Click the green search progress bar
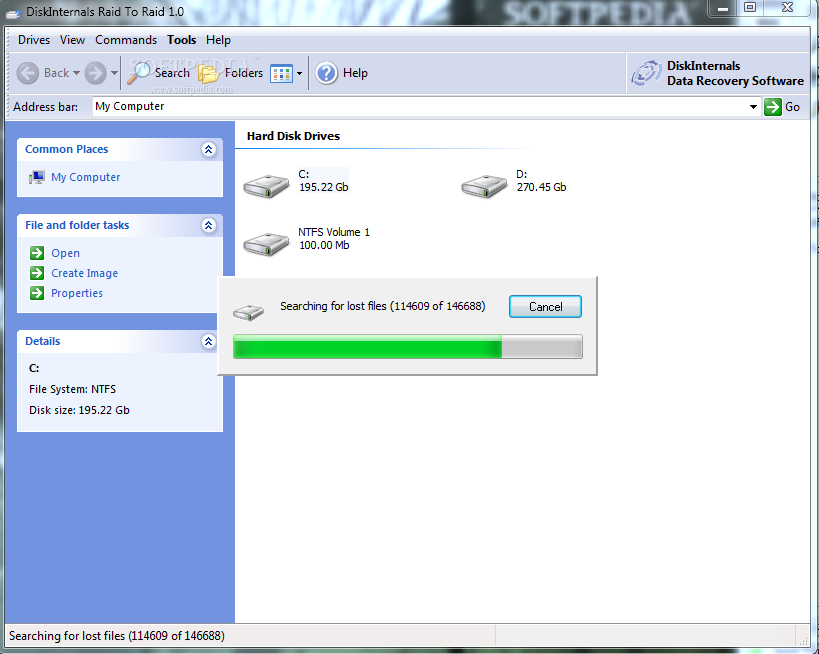819x654 pixels. [x=407, y=347]
